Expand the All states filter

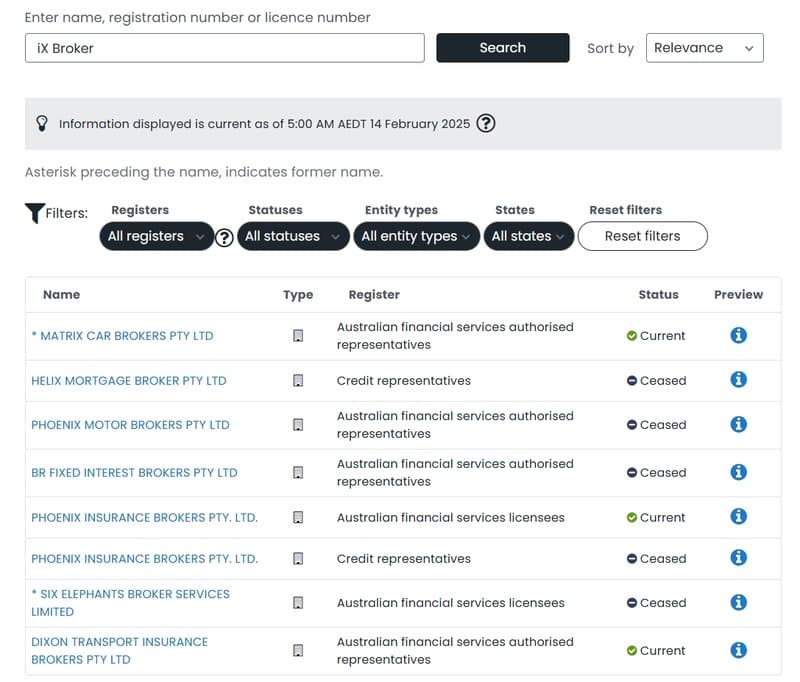pos(529,236)
